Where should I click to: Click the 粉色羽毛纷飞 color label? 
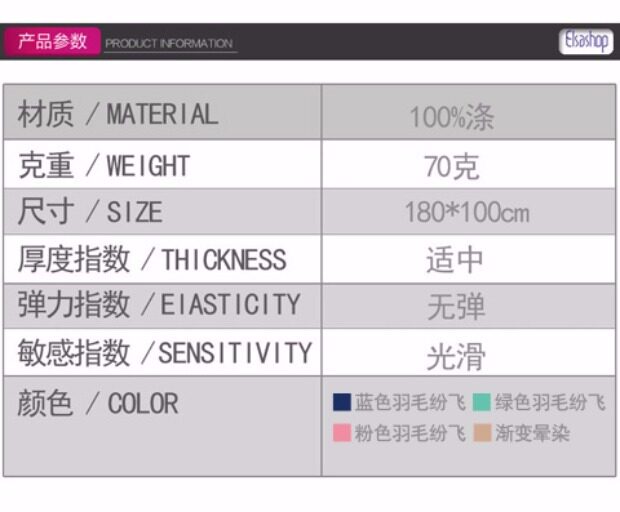click(x=410, y=433)
